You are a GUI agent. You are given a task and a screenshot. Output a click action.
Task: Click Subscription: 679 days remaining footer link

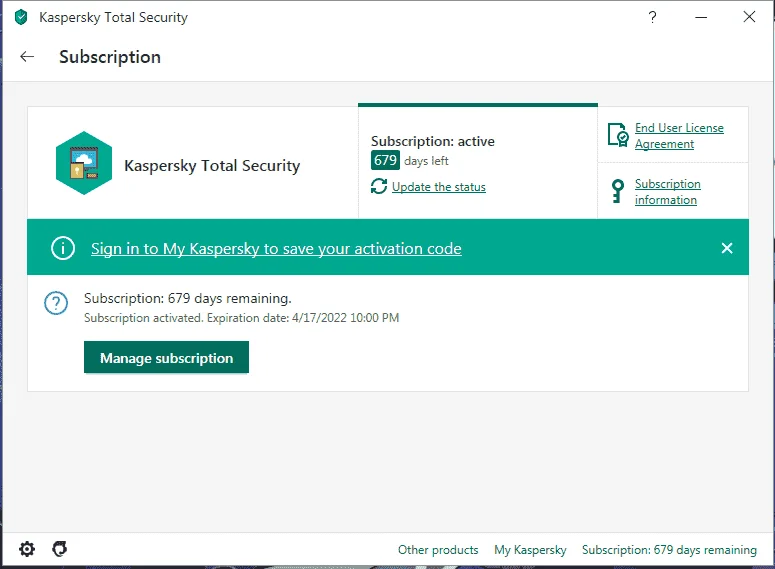click(x=669, y=550)
